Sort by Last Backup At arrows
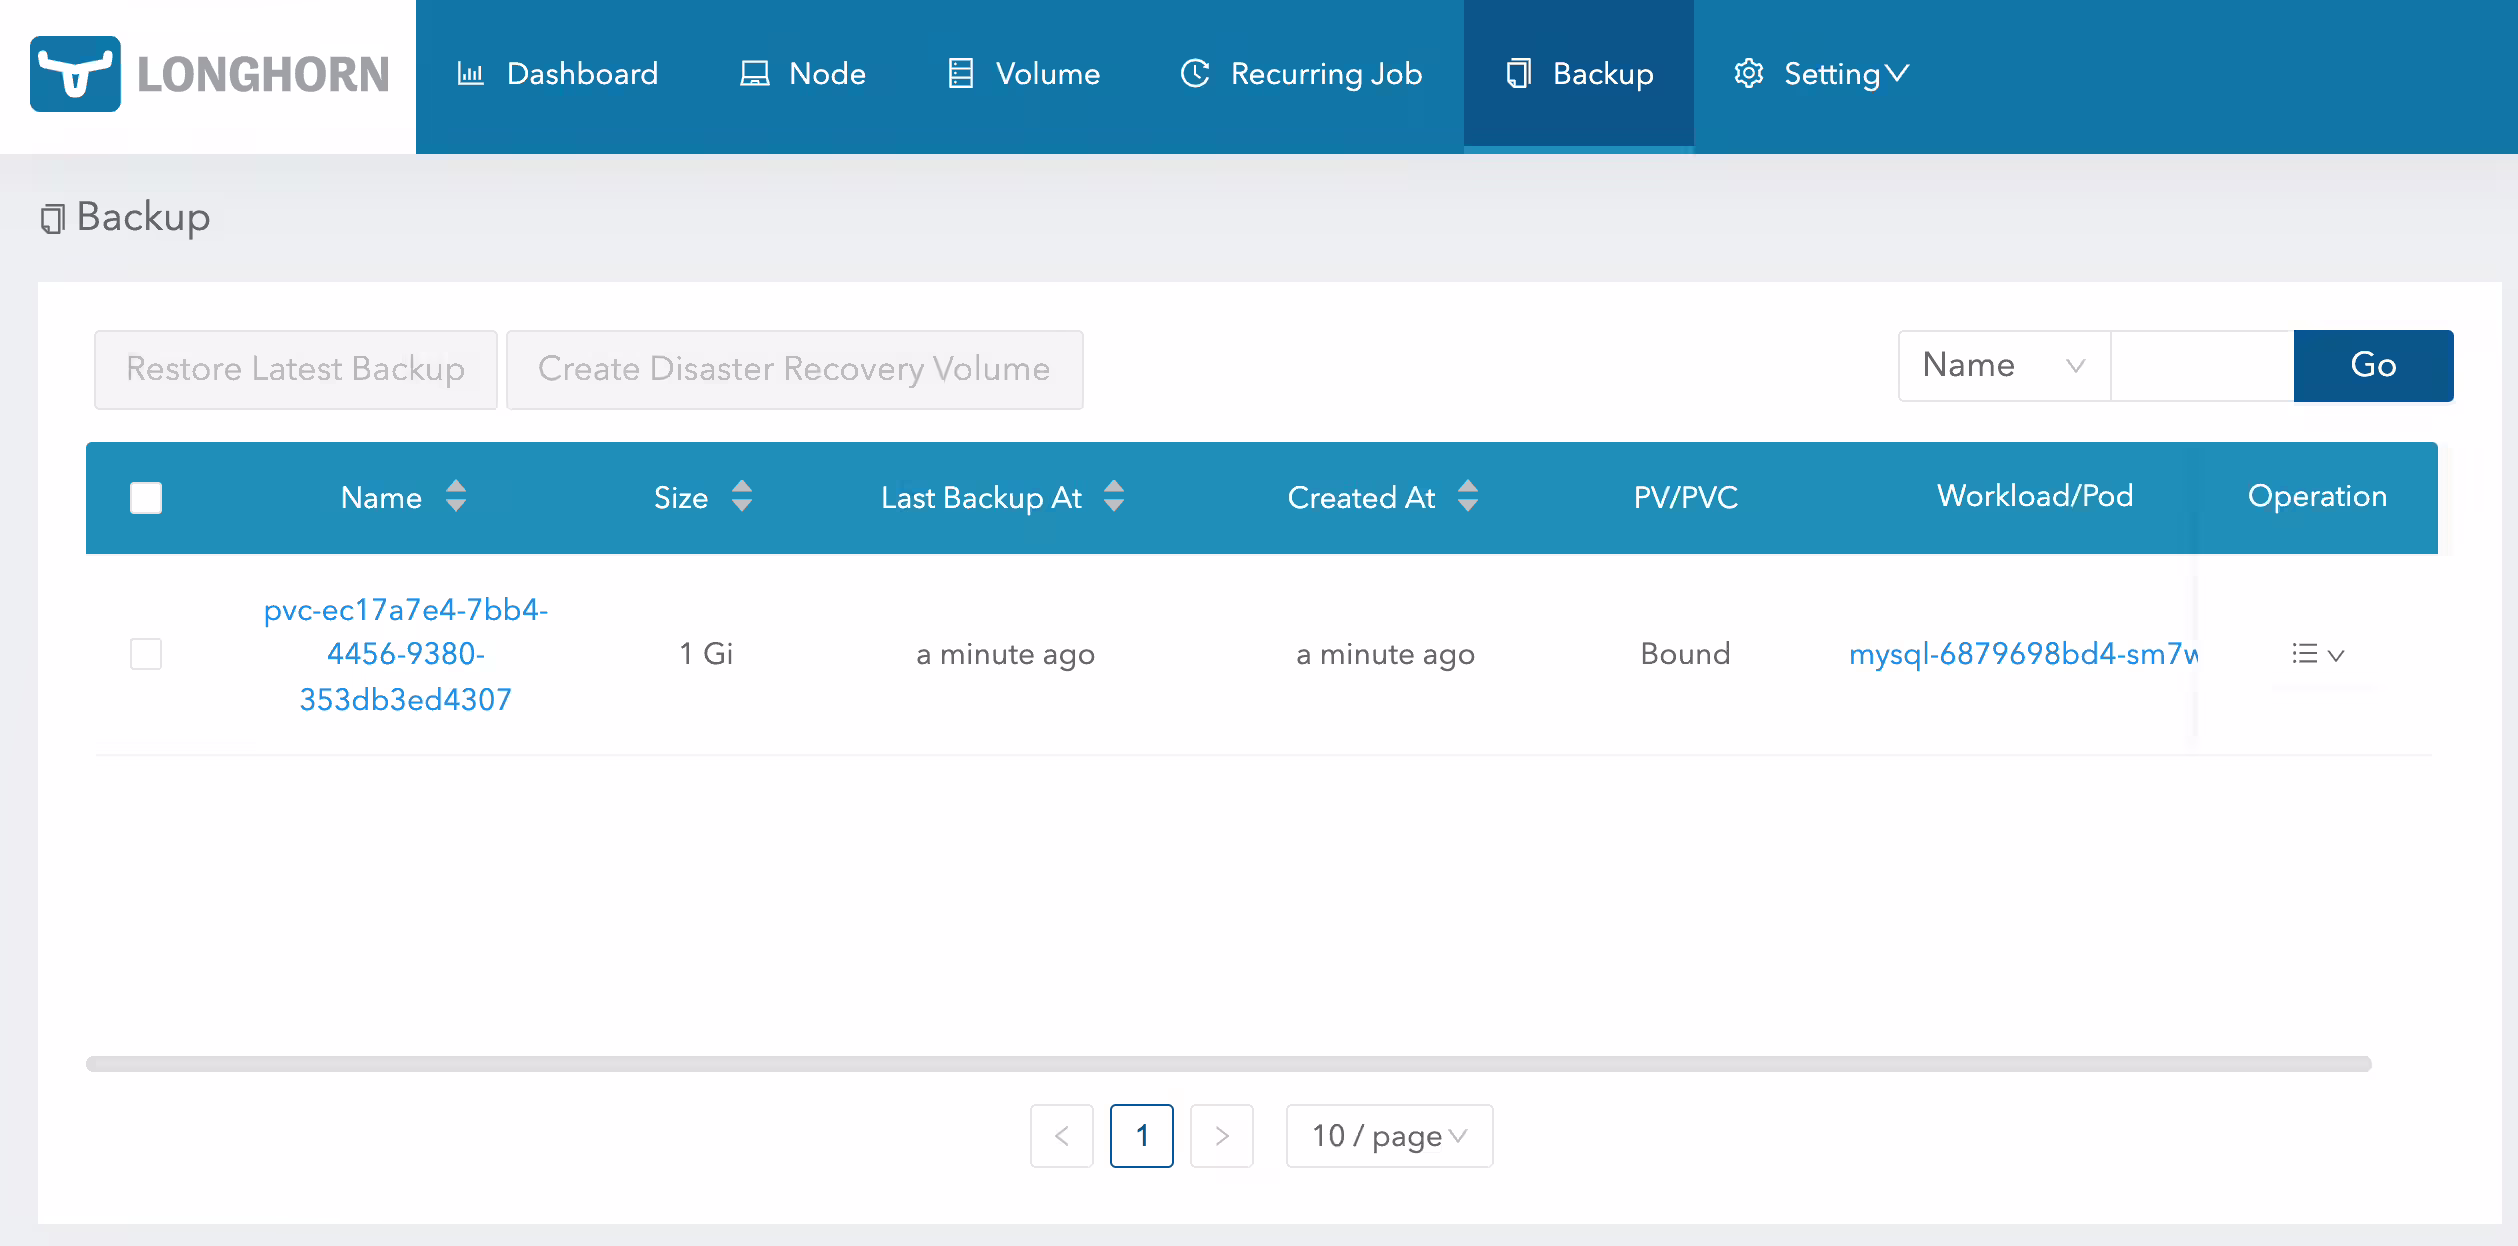This screenshot has height=1246, width=2518. [1114, 496]
